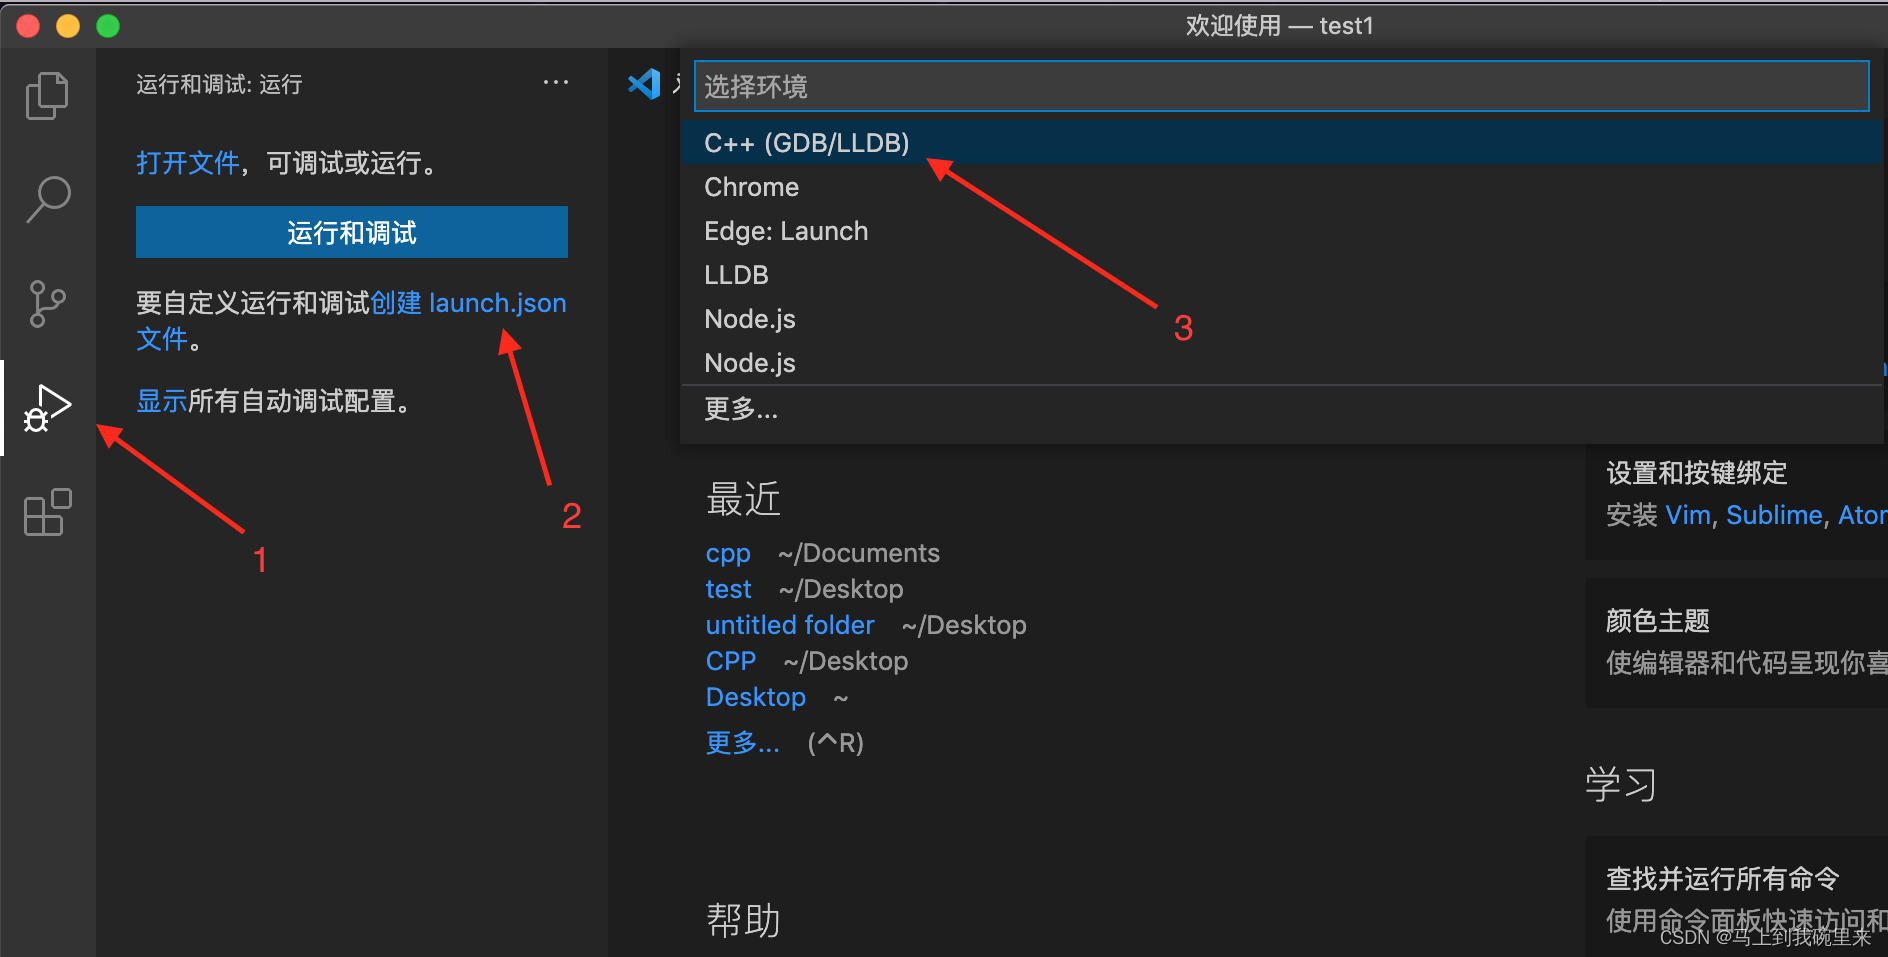Select the first Node.js option

[x=1282, y=319]
